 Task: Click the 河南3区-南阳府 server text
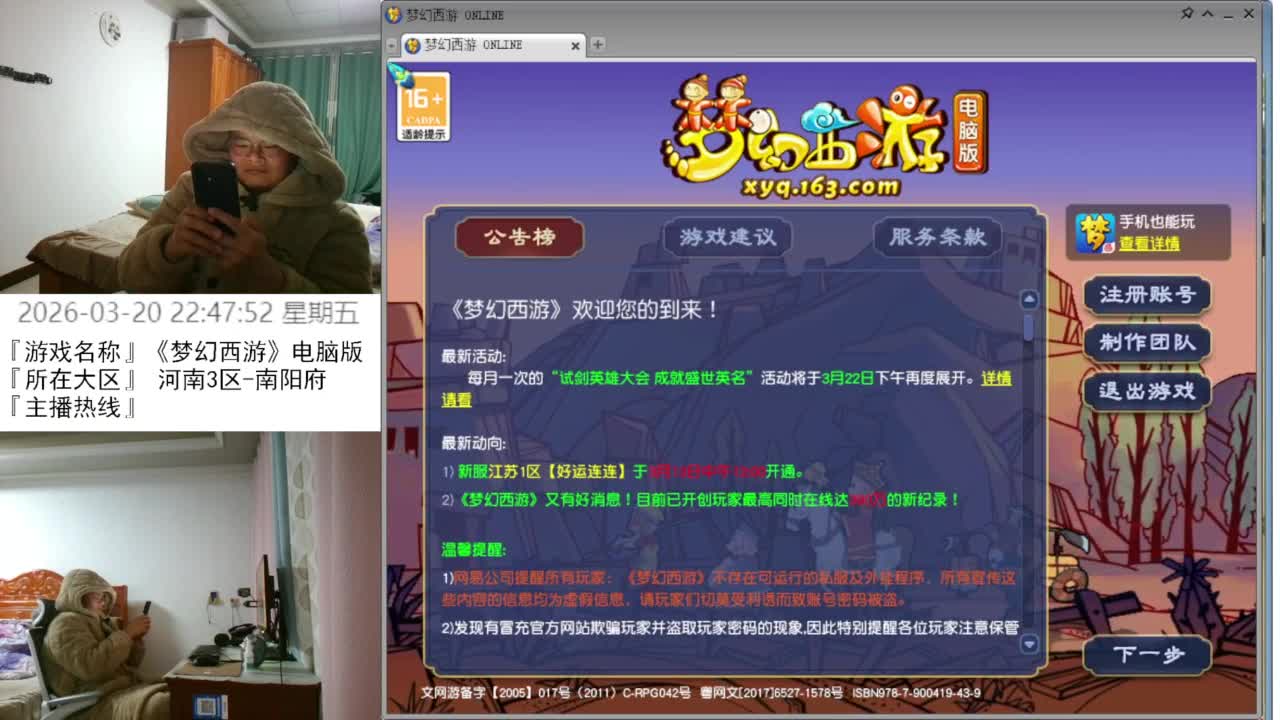242,380
